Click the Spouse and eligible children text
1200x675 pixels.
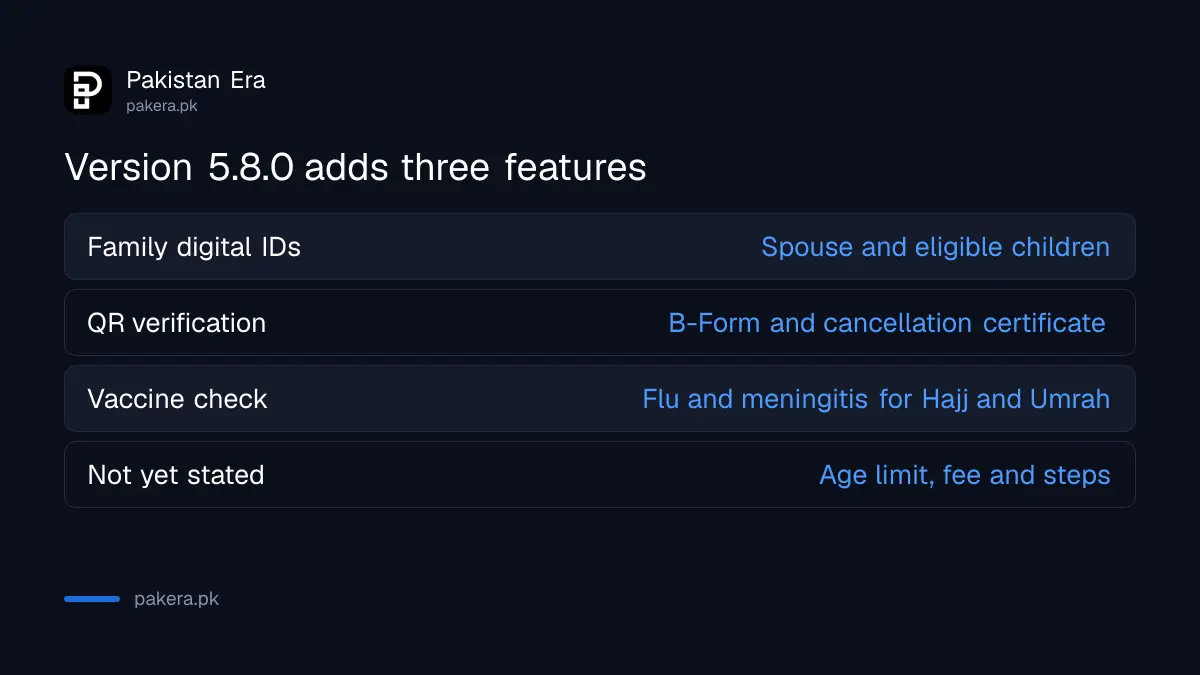tap(935, 247)
